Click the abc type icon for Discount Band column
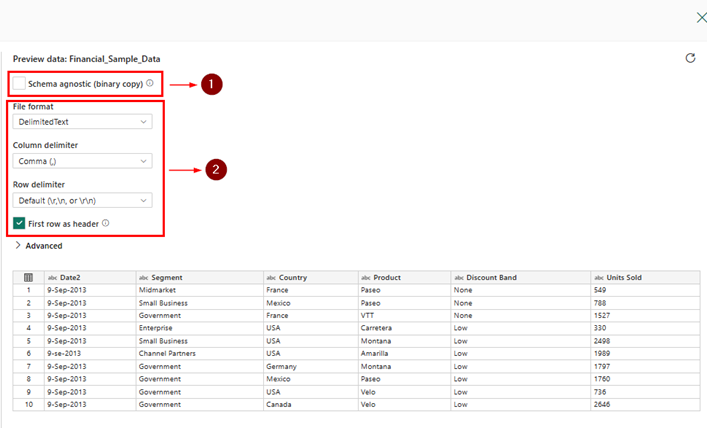This screenshot has height=428, width=707. 459,278
